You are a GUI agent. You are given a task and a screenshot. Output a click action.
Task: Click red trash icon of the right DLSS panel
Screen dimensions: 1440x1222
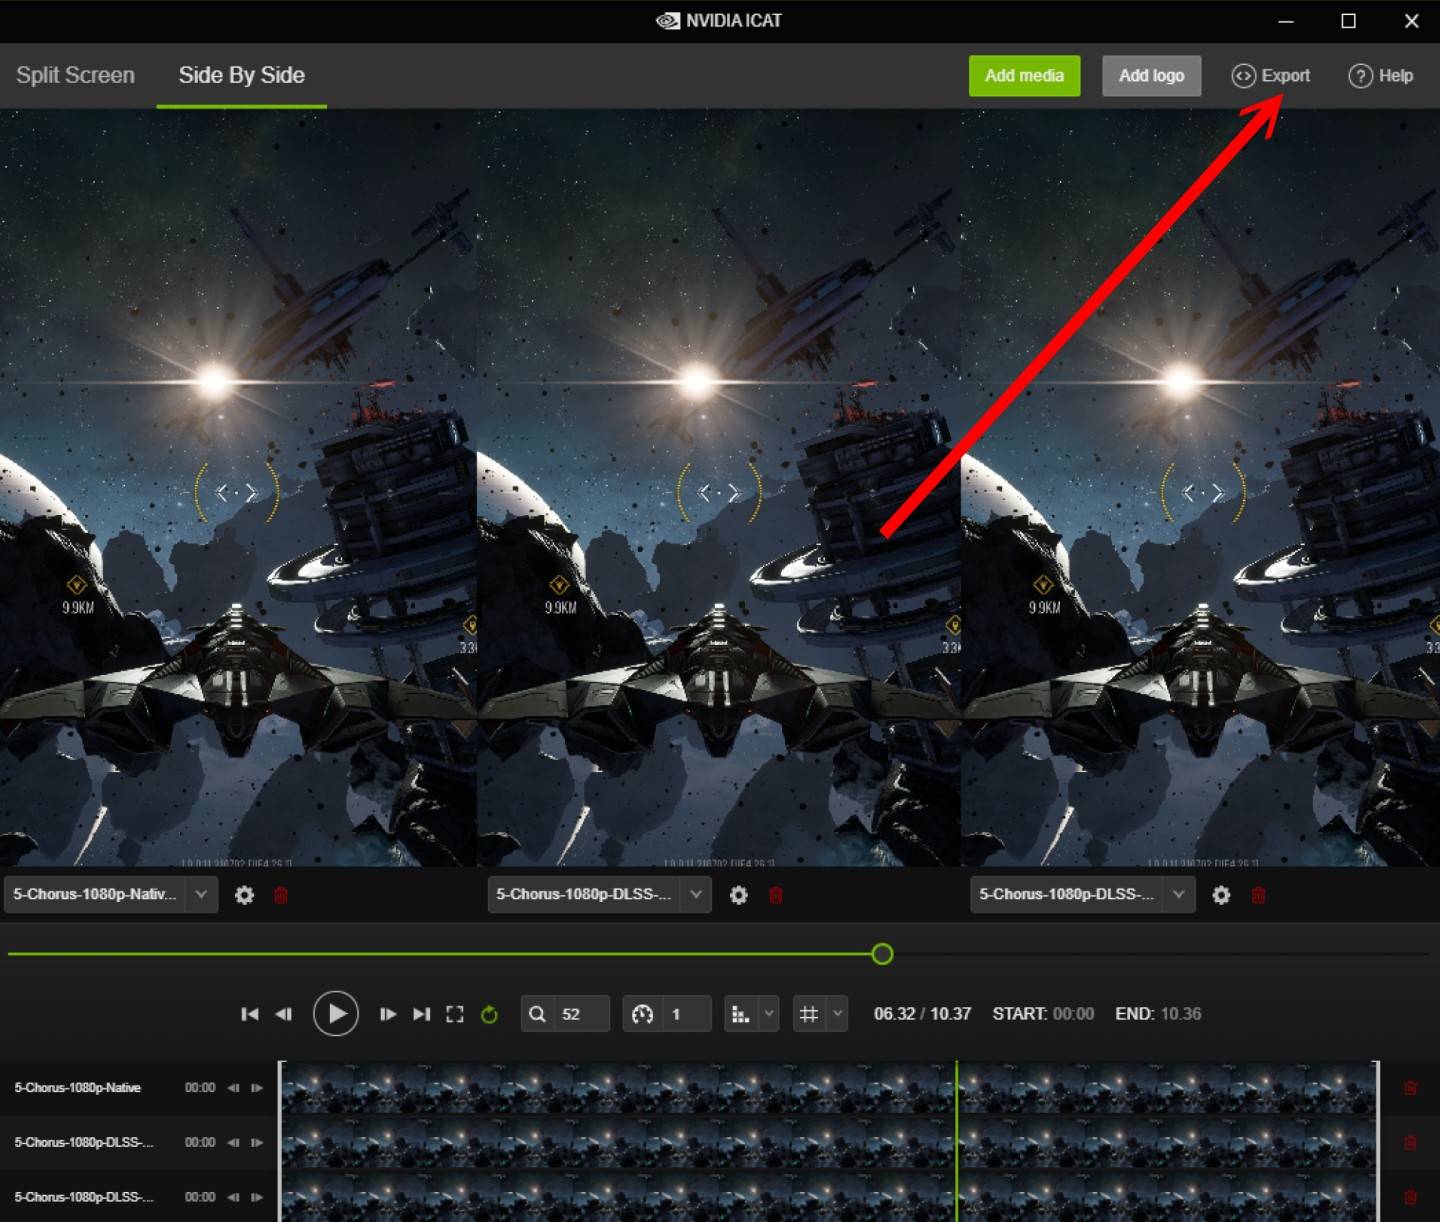pyautogui.click(x=1258, y=895)
